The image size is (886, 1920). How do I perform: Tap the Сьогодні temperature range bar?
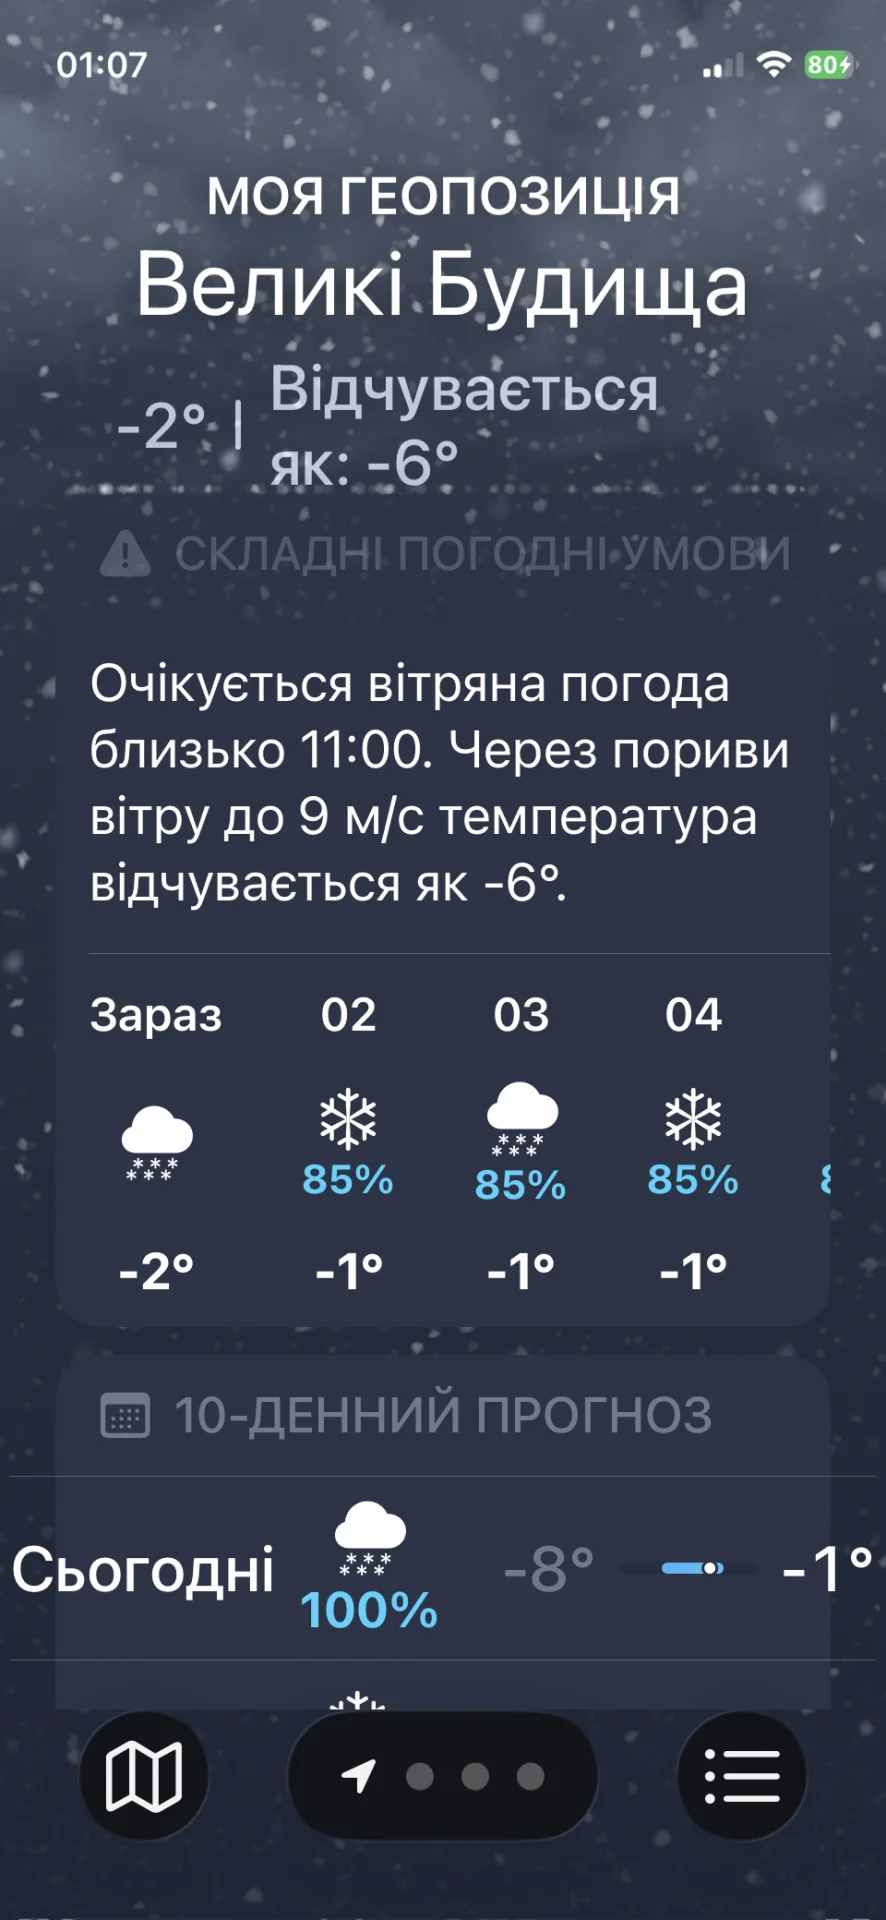pos(688,1568)
